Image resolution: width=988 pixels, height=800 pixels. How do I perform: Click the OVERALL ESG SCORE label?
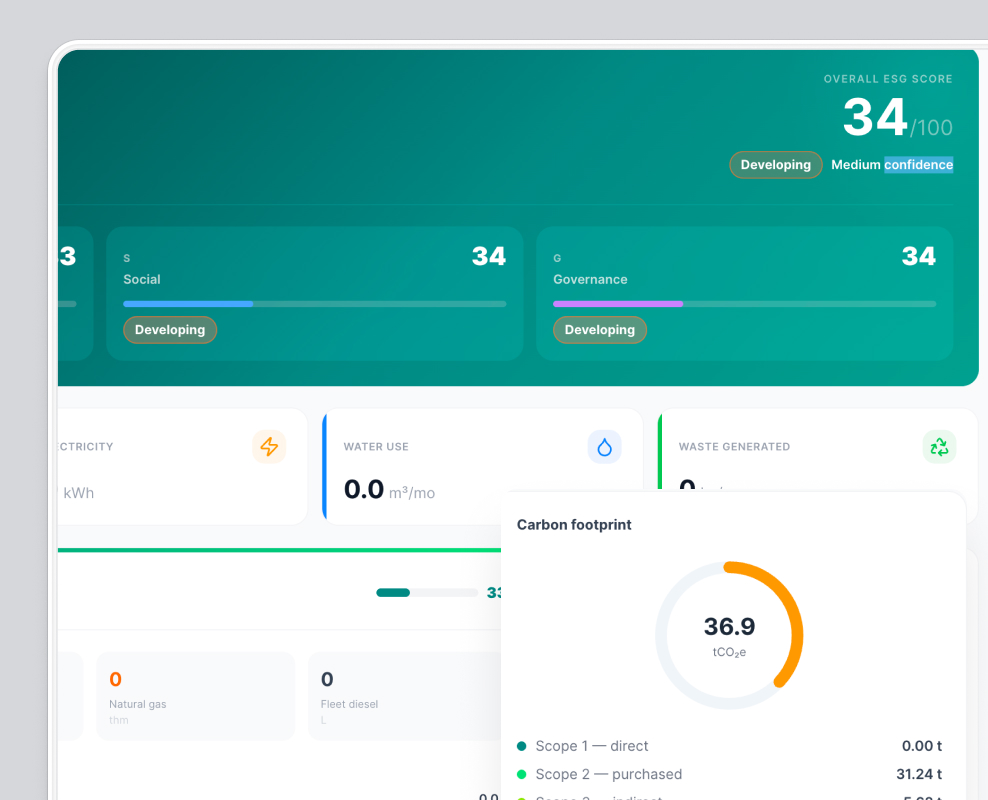(888, 79)
